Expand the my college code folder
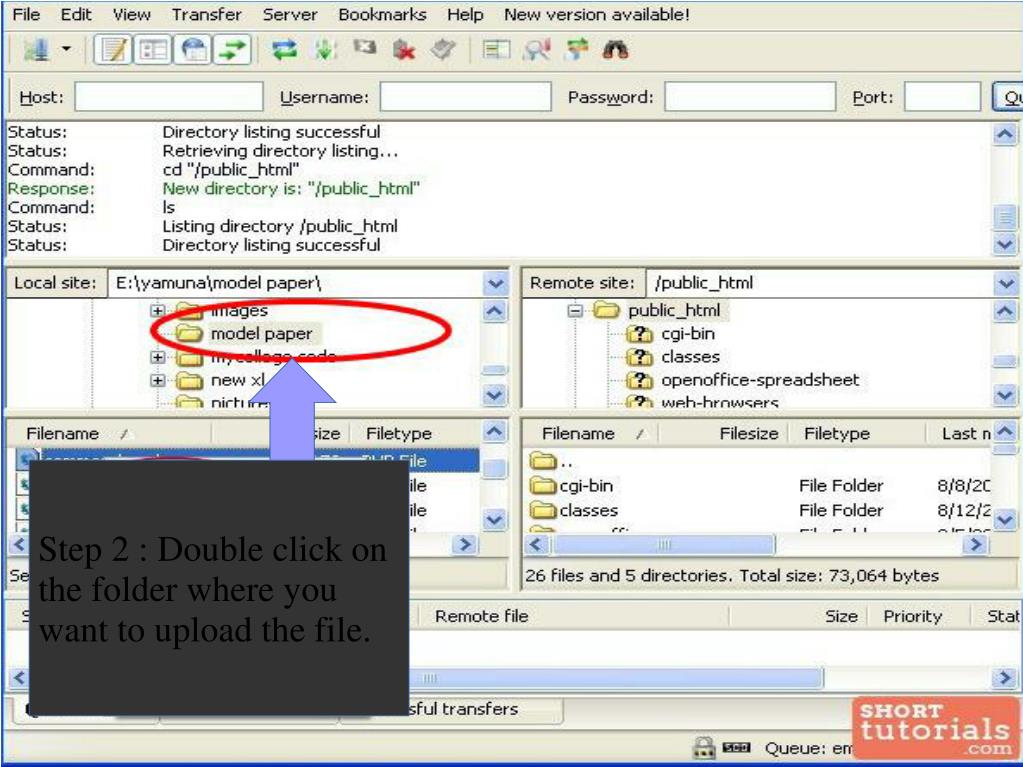1023x767 pixels. tap(157, 357)
